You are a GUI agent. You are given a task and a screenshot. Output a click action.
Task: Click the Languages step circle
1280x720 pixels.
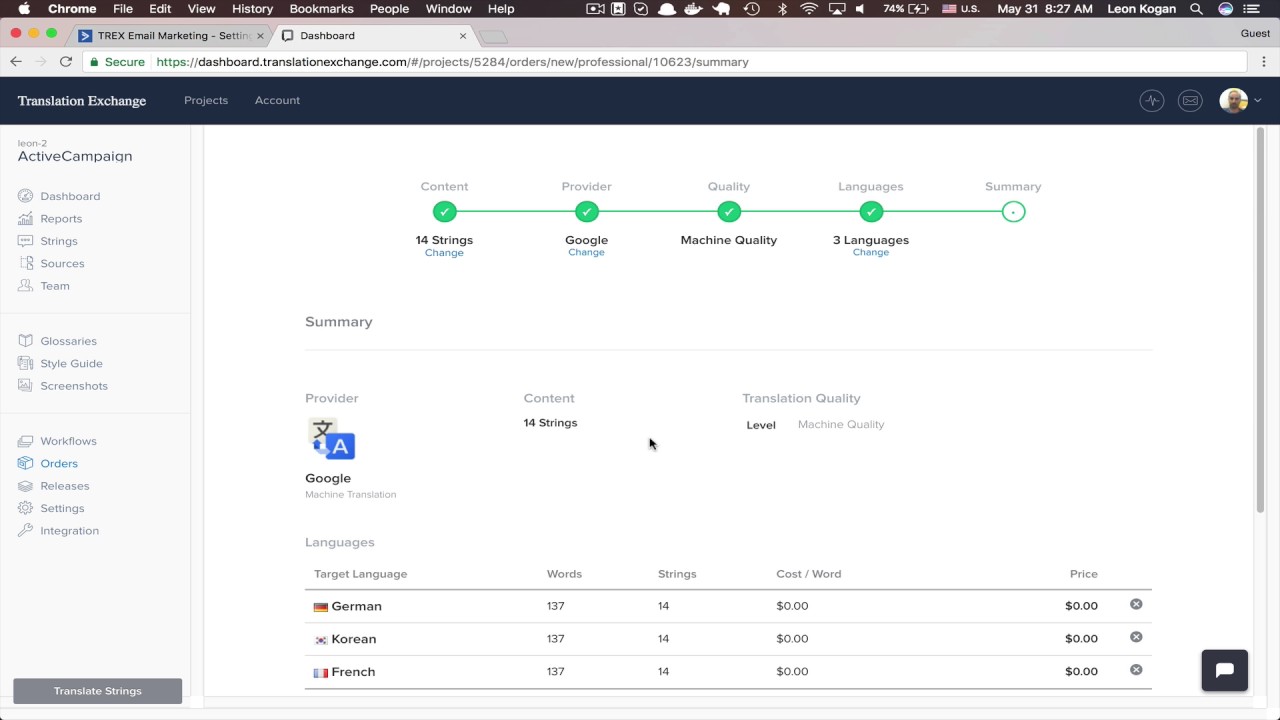871,212
